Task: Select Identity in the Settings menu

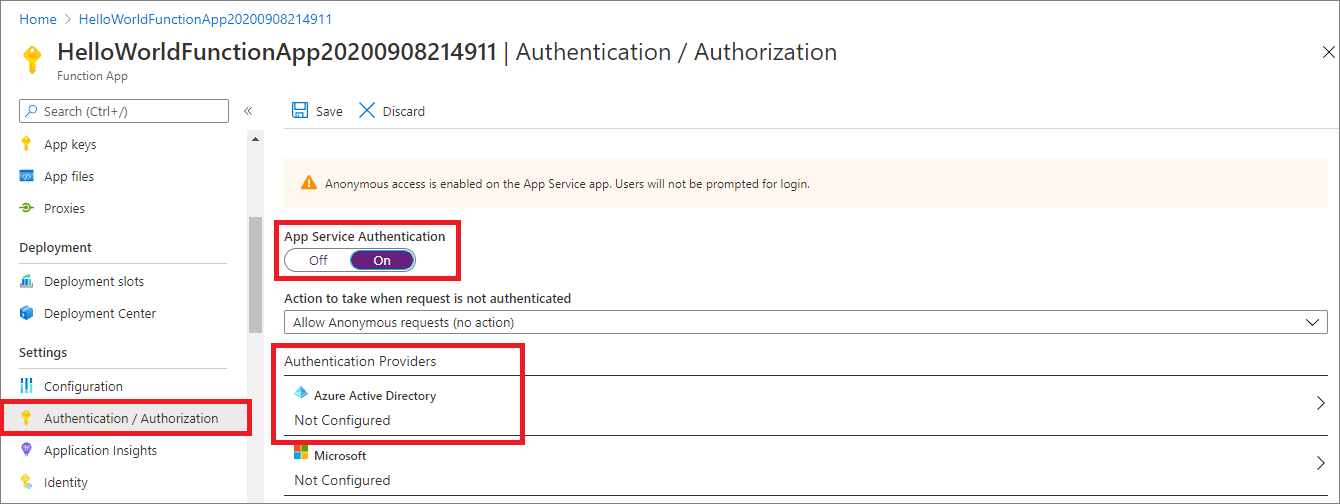Action: (66, 483)
